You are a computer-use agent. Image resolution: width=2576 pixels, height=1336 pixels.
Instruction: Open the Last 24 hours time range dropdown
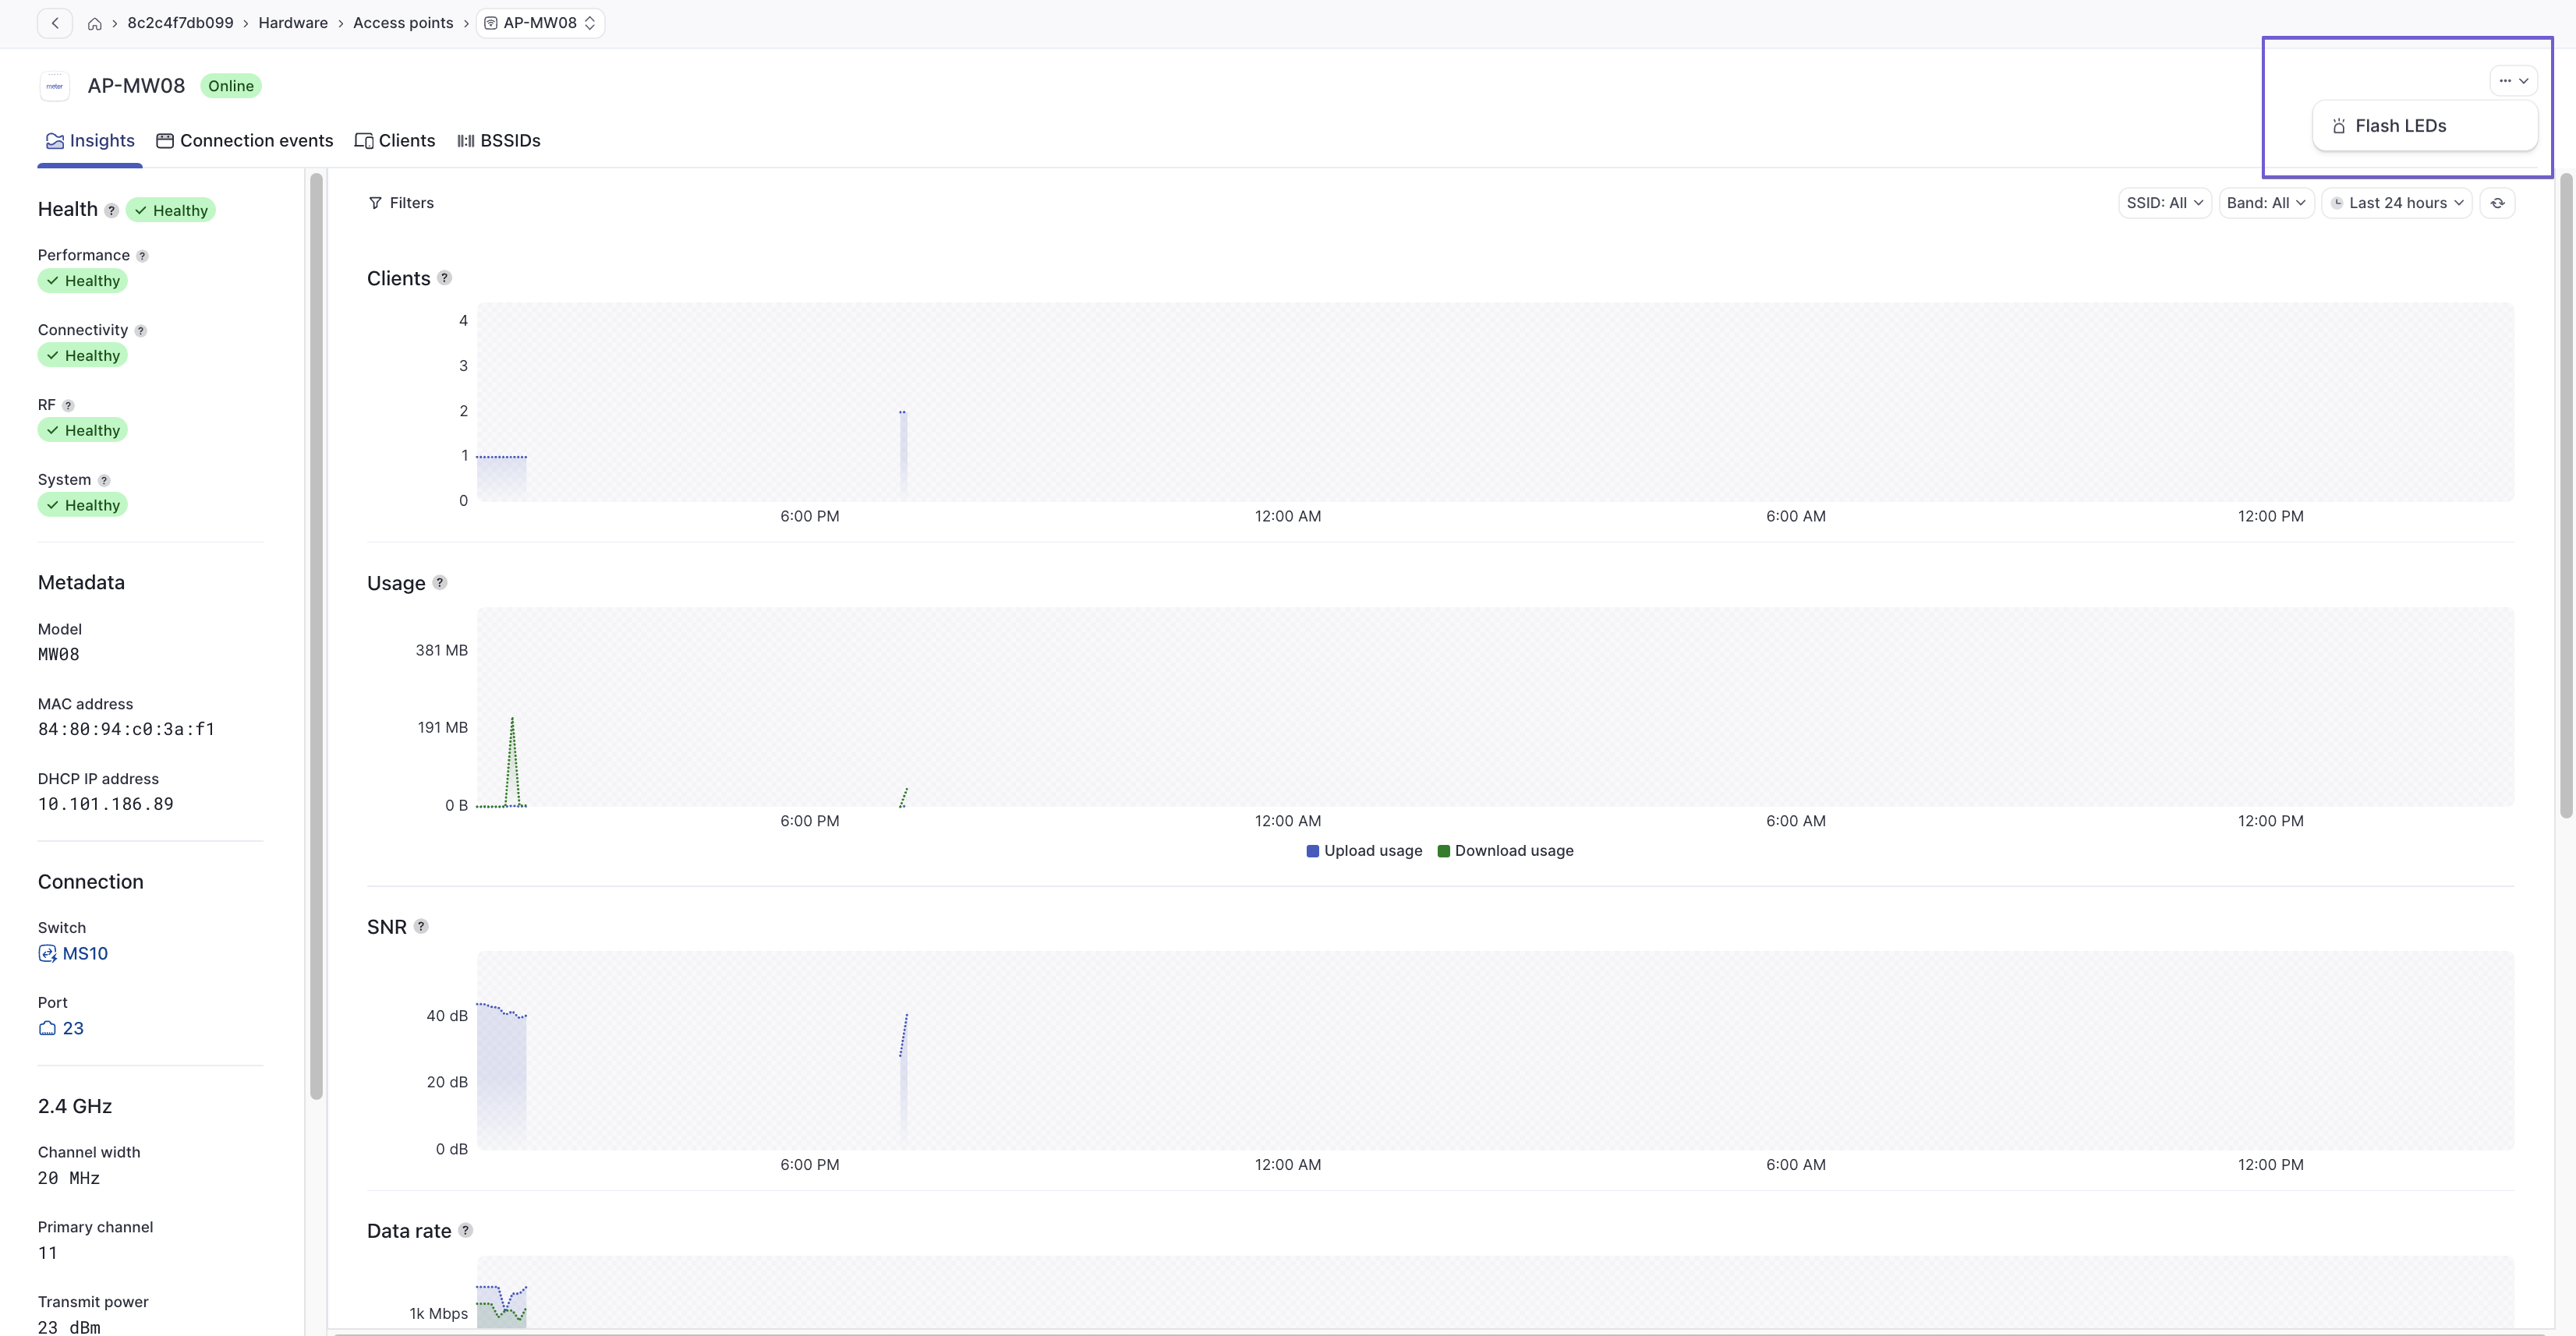click(x=2397, y=203)
